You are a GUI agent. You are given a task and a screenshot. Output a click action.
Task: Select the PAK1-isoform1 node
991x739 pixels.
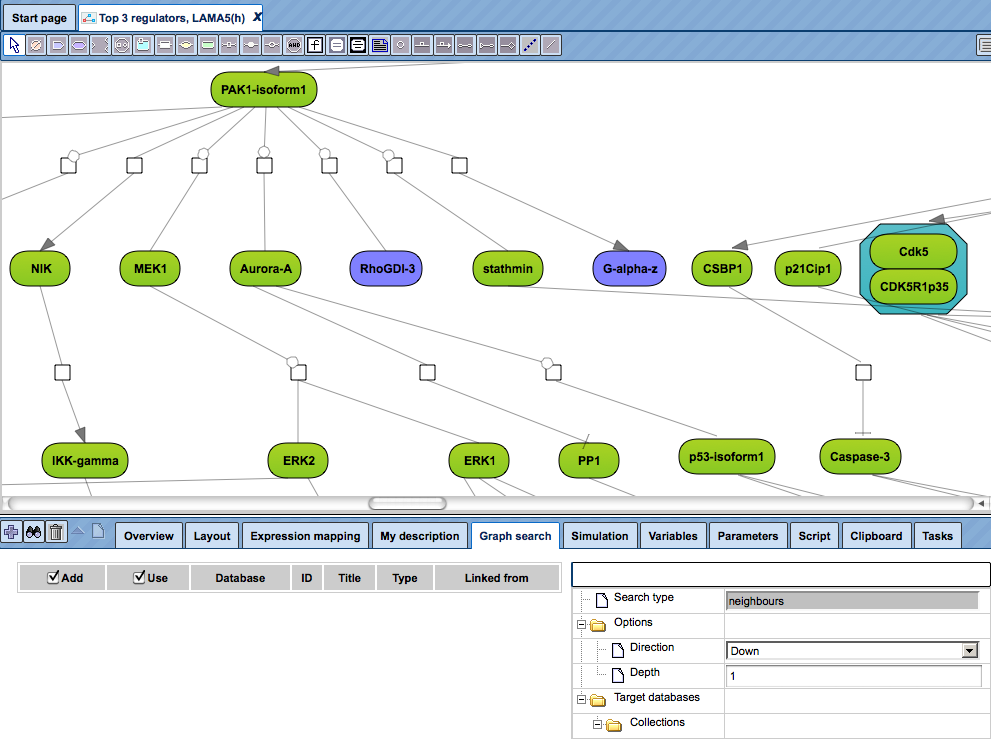coord(264,90)
